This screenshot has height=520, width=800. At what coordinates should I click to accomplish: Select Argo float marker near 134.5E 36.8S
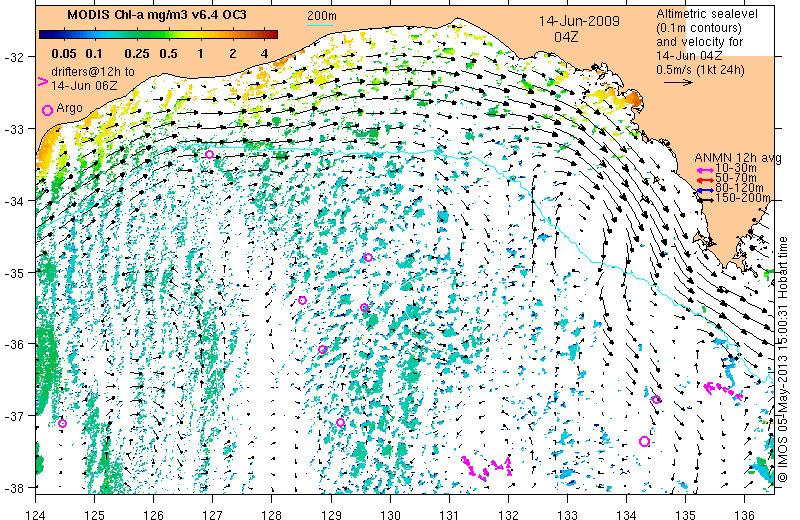pos(657,400)
